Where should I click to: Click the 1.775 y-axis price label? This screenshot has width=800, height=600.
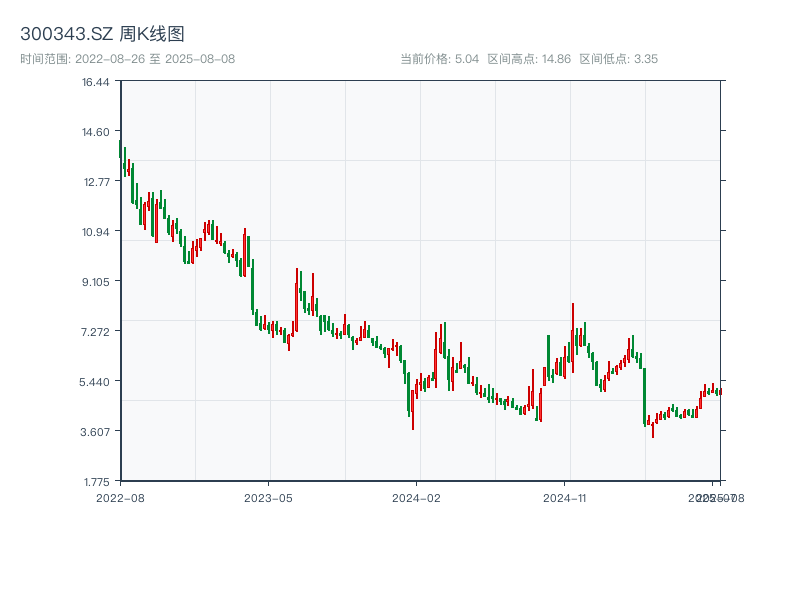point(96,481)
